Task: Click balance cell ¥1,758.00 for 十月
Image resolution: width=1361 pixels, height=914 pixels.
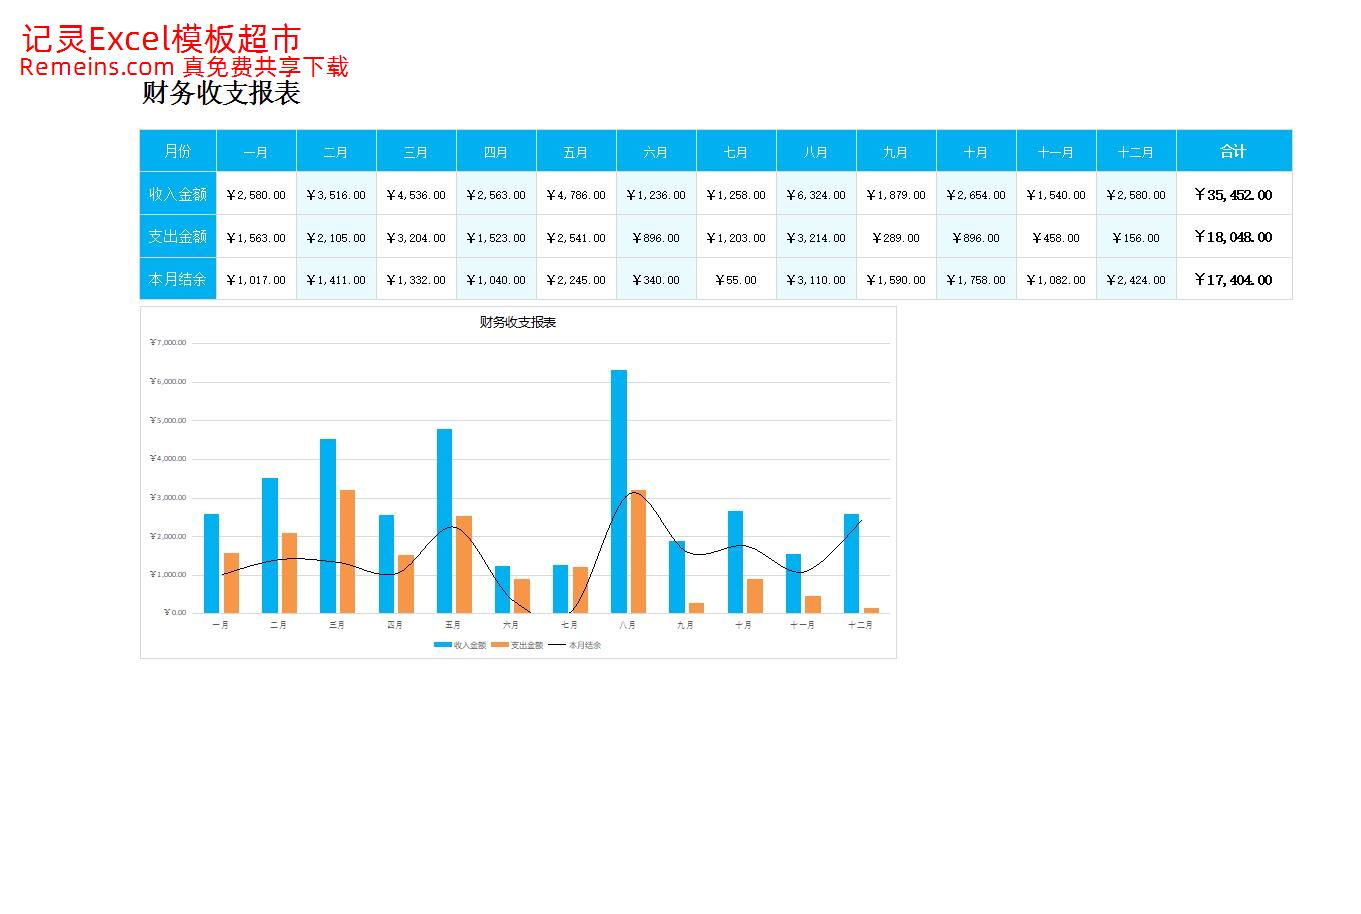Action: [976, 279]
